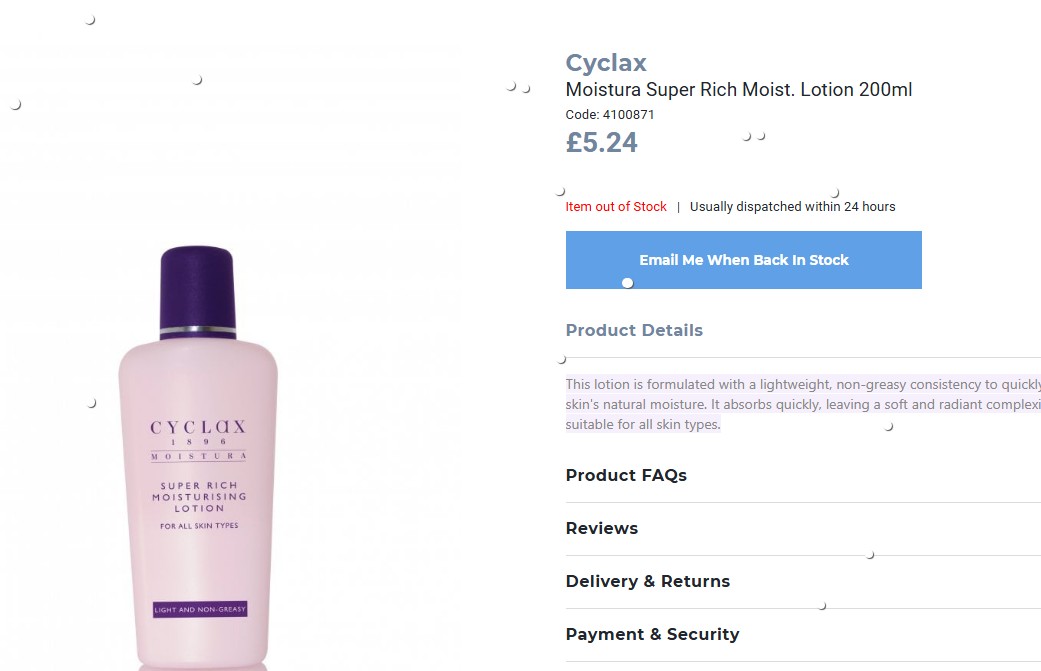Click the MOISTURA text on the bottle
1041x671 pixels.
198,456
